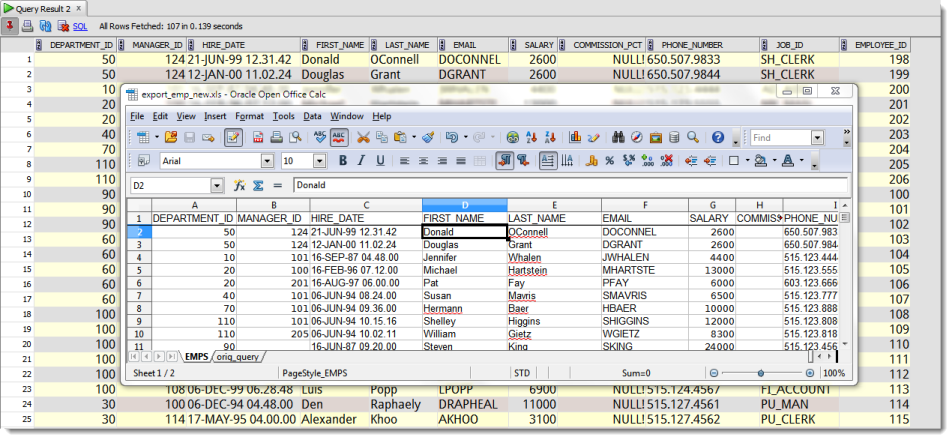Click the Calc Print icon
This screenshot has width=952, height=440.
(277, 138)
